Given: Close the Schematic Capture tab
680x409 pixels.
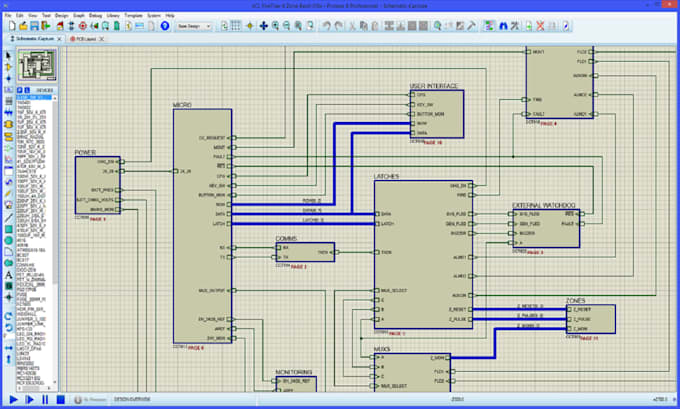Looking at the screenshot, I should [x=59, y=39].
